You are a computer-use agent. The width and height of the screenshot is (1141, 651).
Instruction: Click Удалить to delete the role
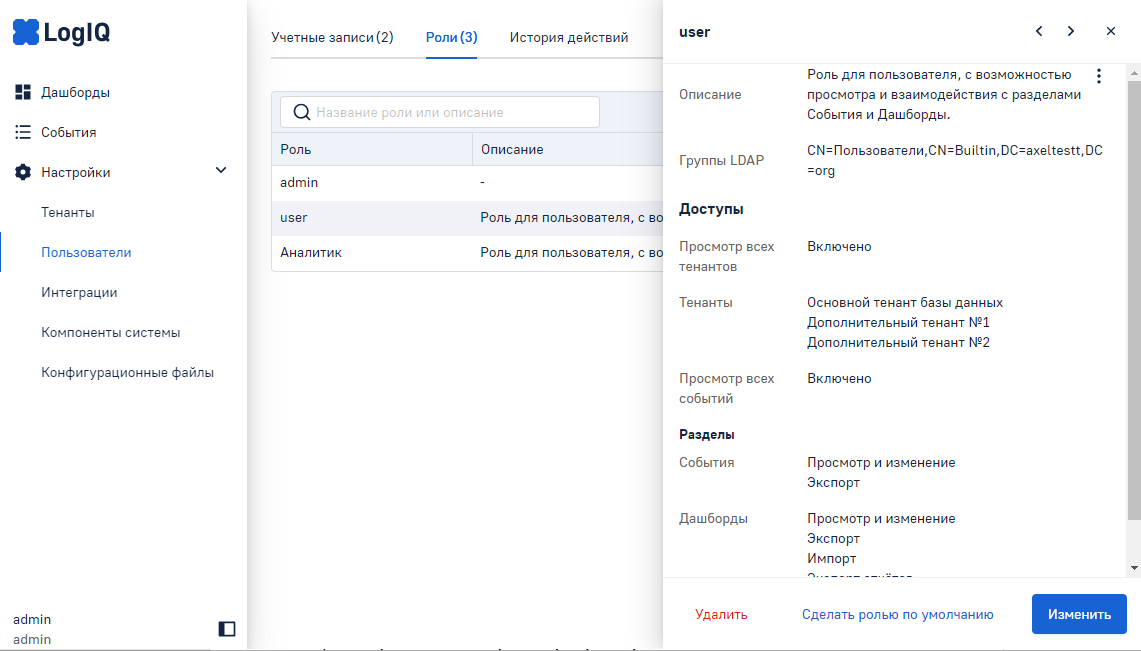[x=721, y=614]
